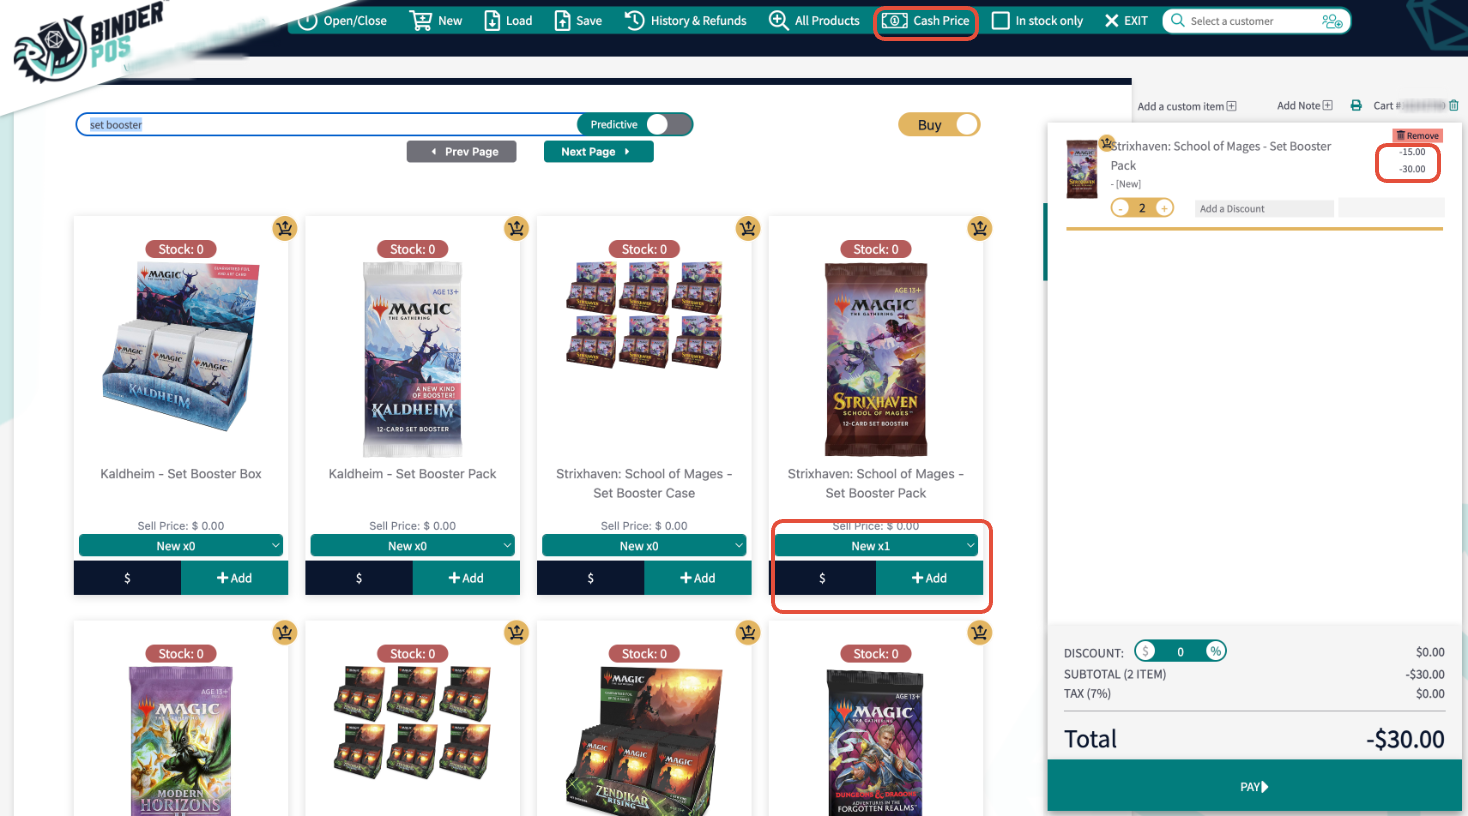Screen dimensions: 1468x816
Task: Click EXIT in the top bar
Action: pos(1126,20)
